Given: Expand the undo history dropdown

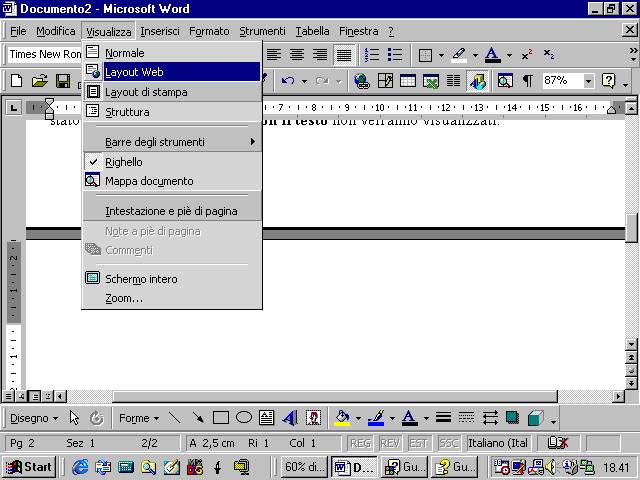Looking at the screenshot, I should (304, 81).
